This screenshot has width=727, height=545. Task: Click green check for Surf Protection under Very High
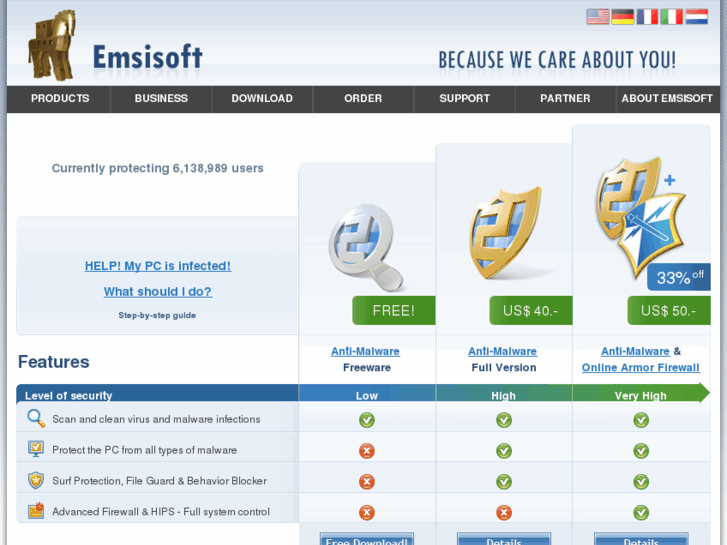[641, 481]
